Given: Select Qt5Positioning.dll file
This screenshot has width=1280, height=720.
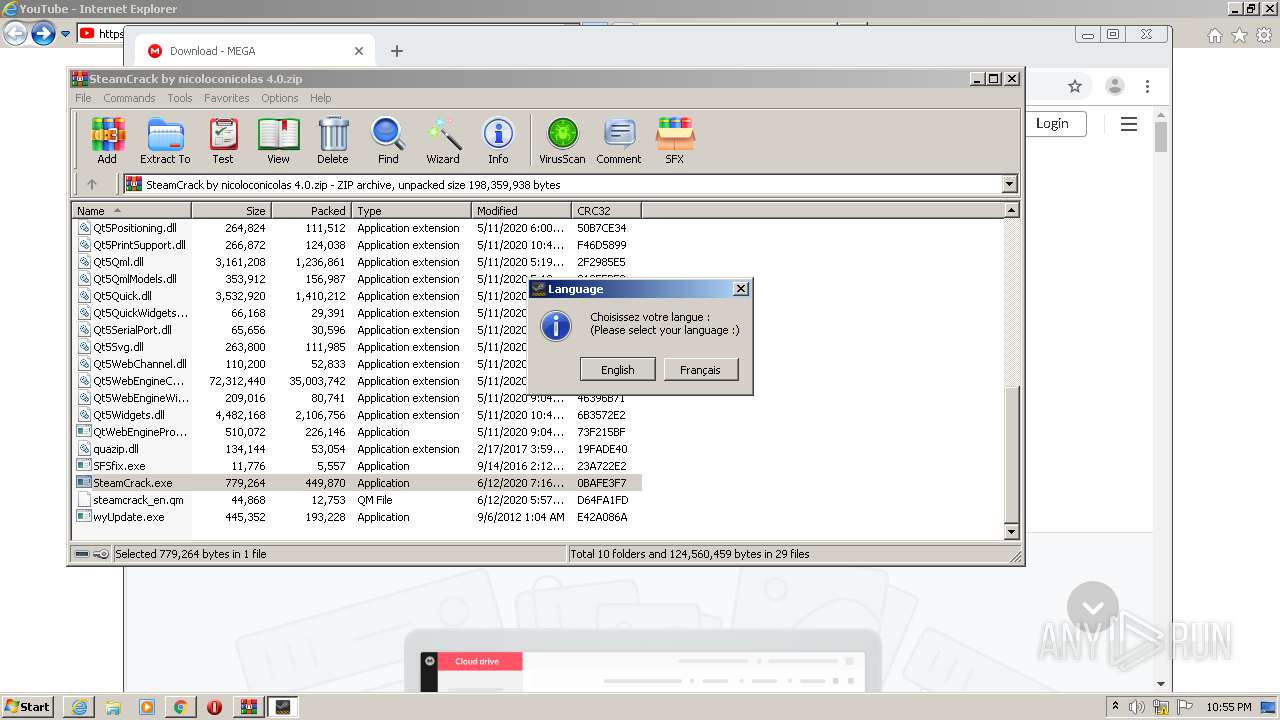Looking at the screenshot, I should [135, 228].
